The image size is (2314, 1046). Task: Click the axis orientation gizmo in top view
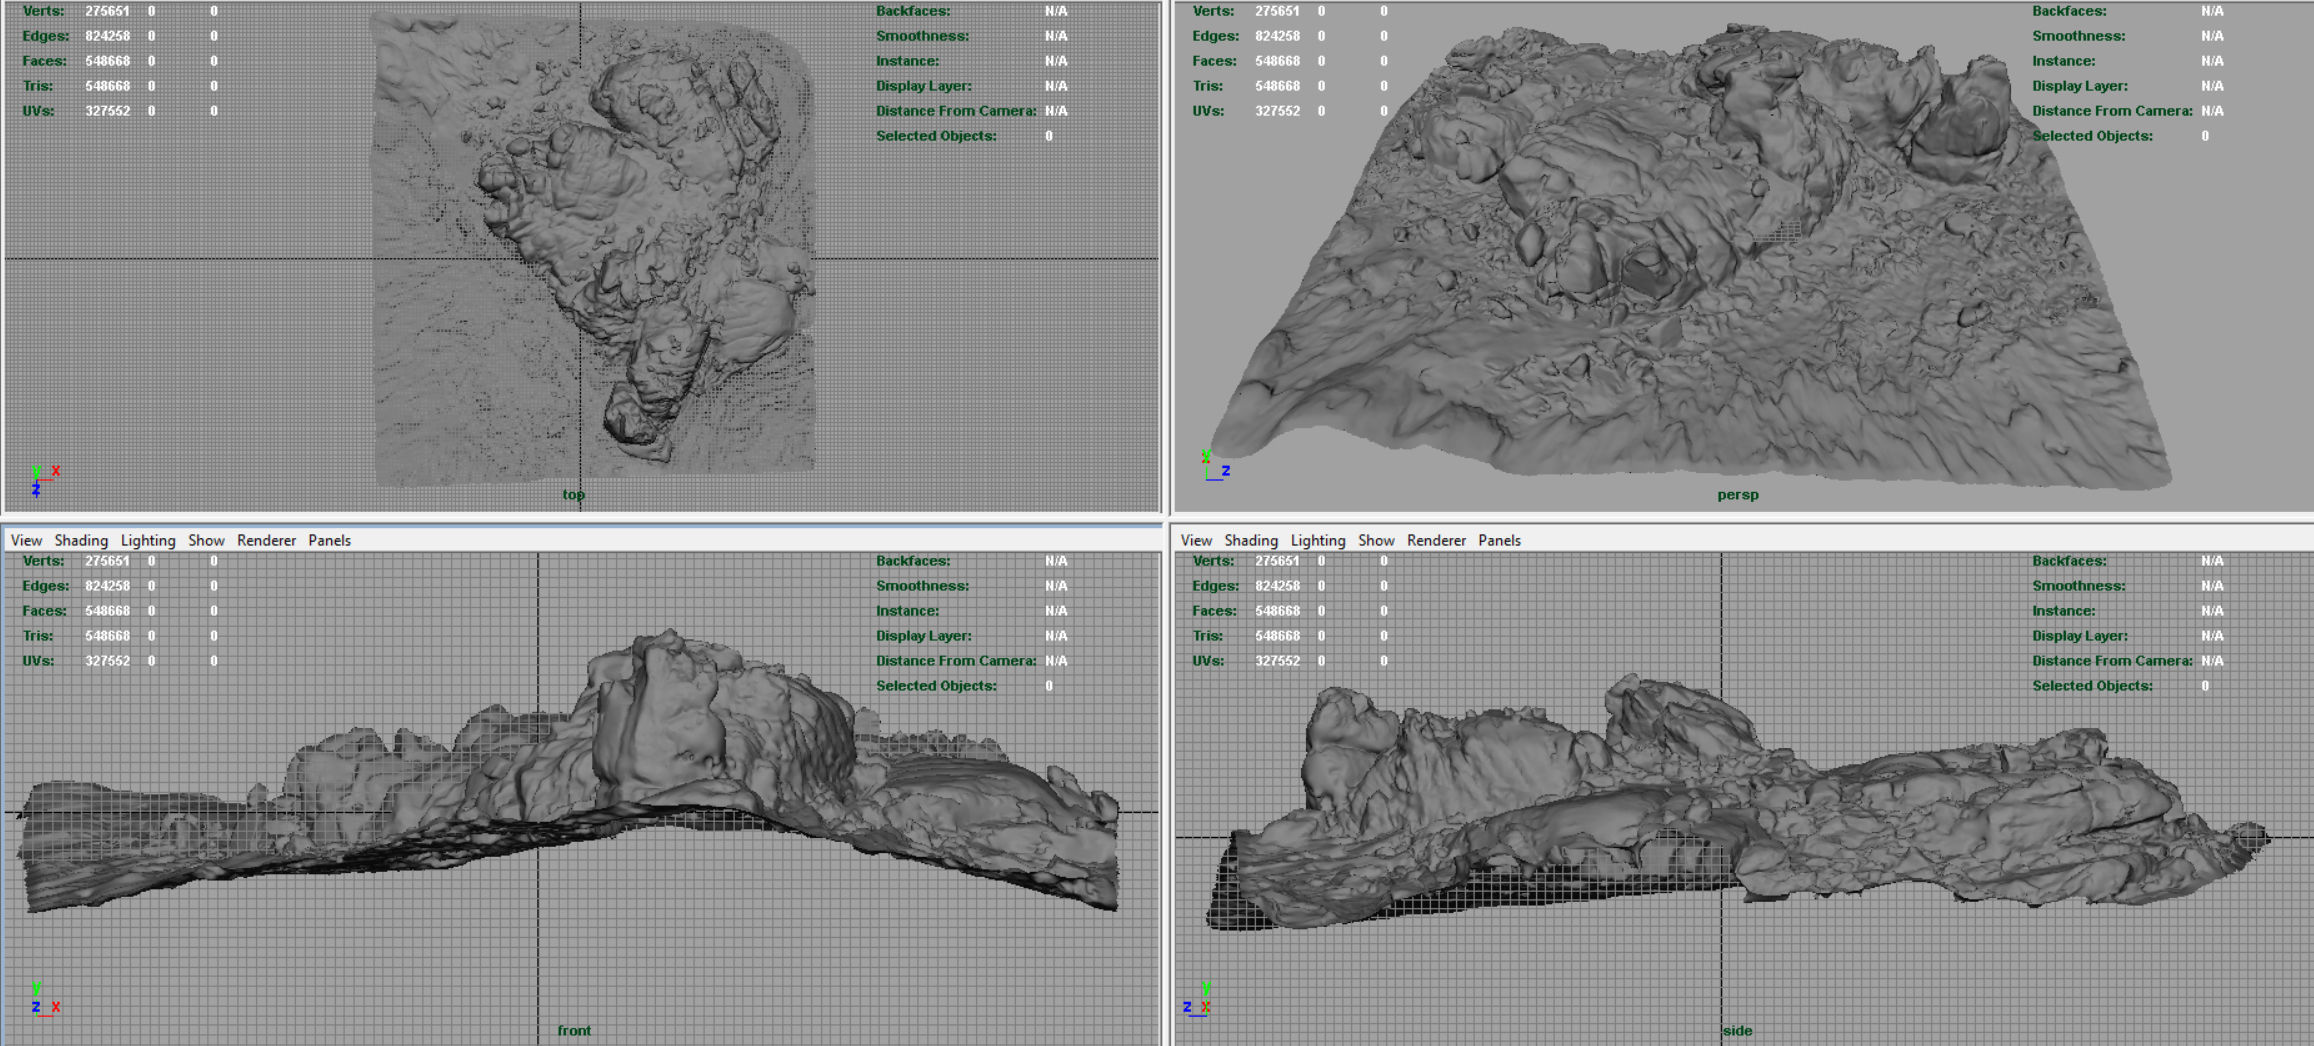point(44,480)
